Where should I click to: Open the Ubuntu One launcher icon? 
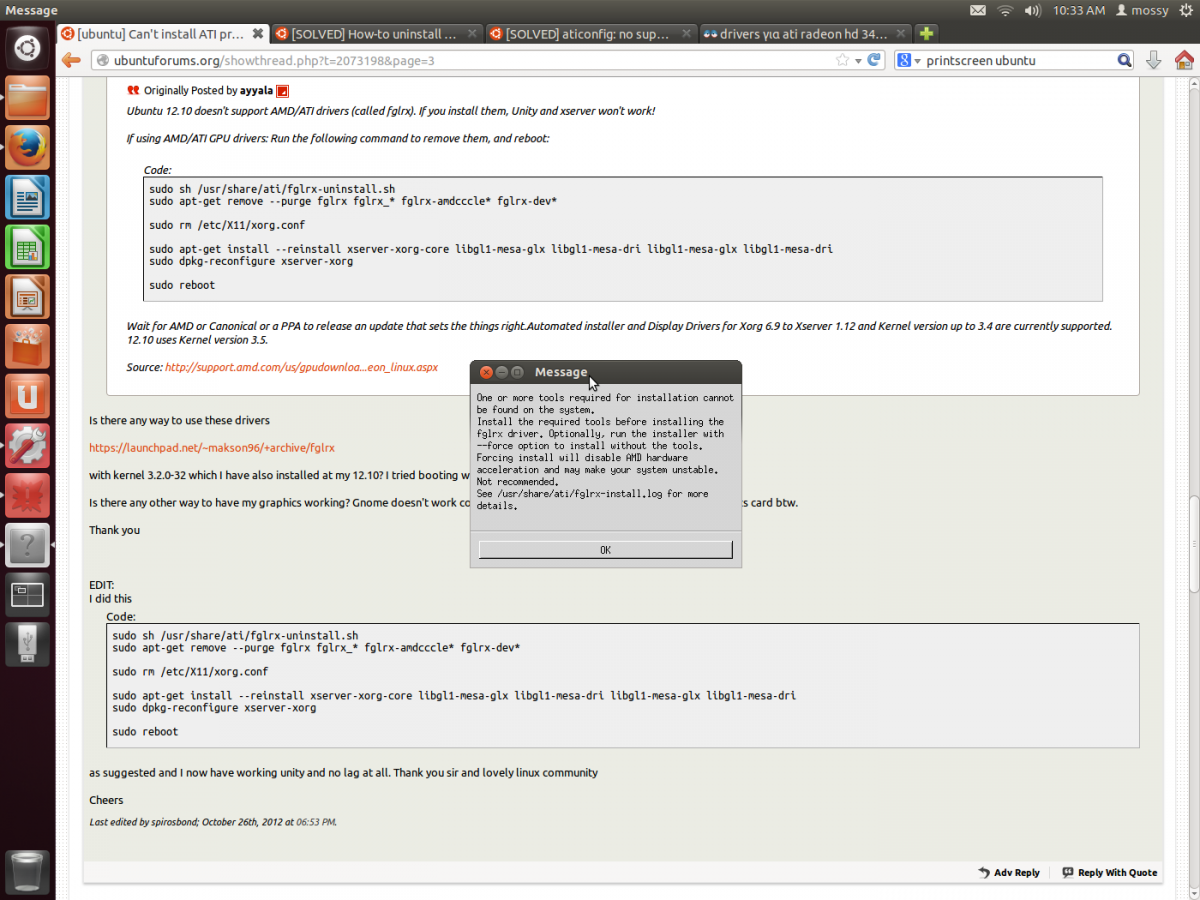pos(27,397)
